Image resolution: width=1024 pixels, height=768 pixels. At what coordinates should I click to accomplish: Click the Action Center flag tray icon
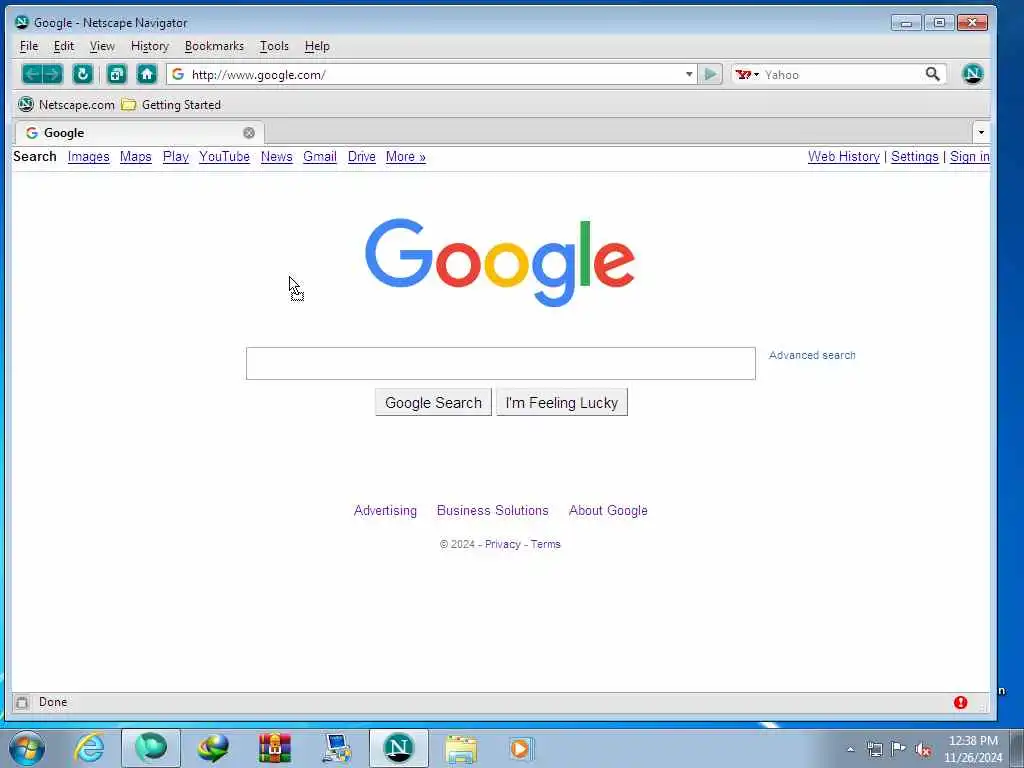point(899,749)
